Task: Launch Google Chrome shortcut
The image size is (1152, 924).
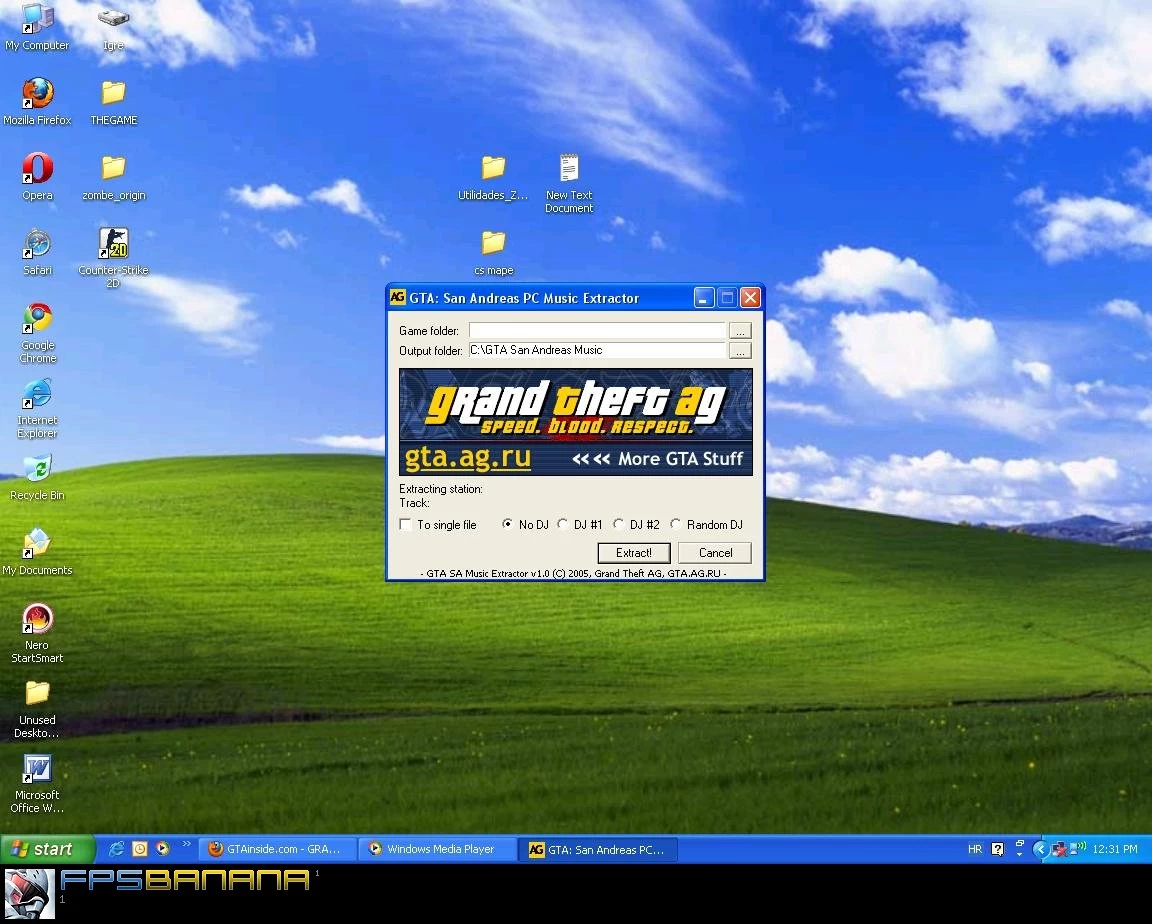Action: (x=37, y=333)
